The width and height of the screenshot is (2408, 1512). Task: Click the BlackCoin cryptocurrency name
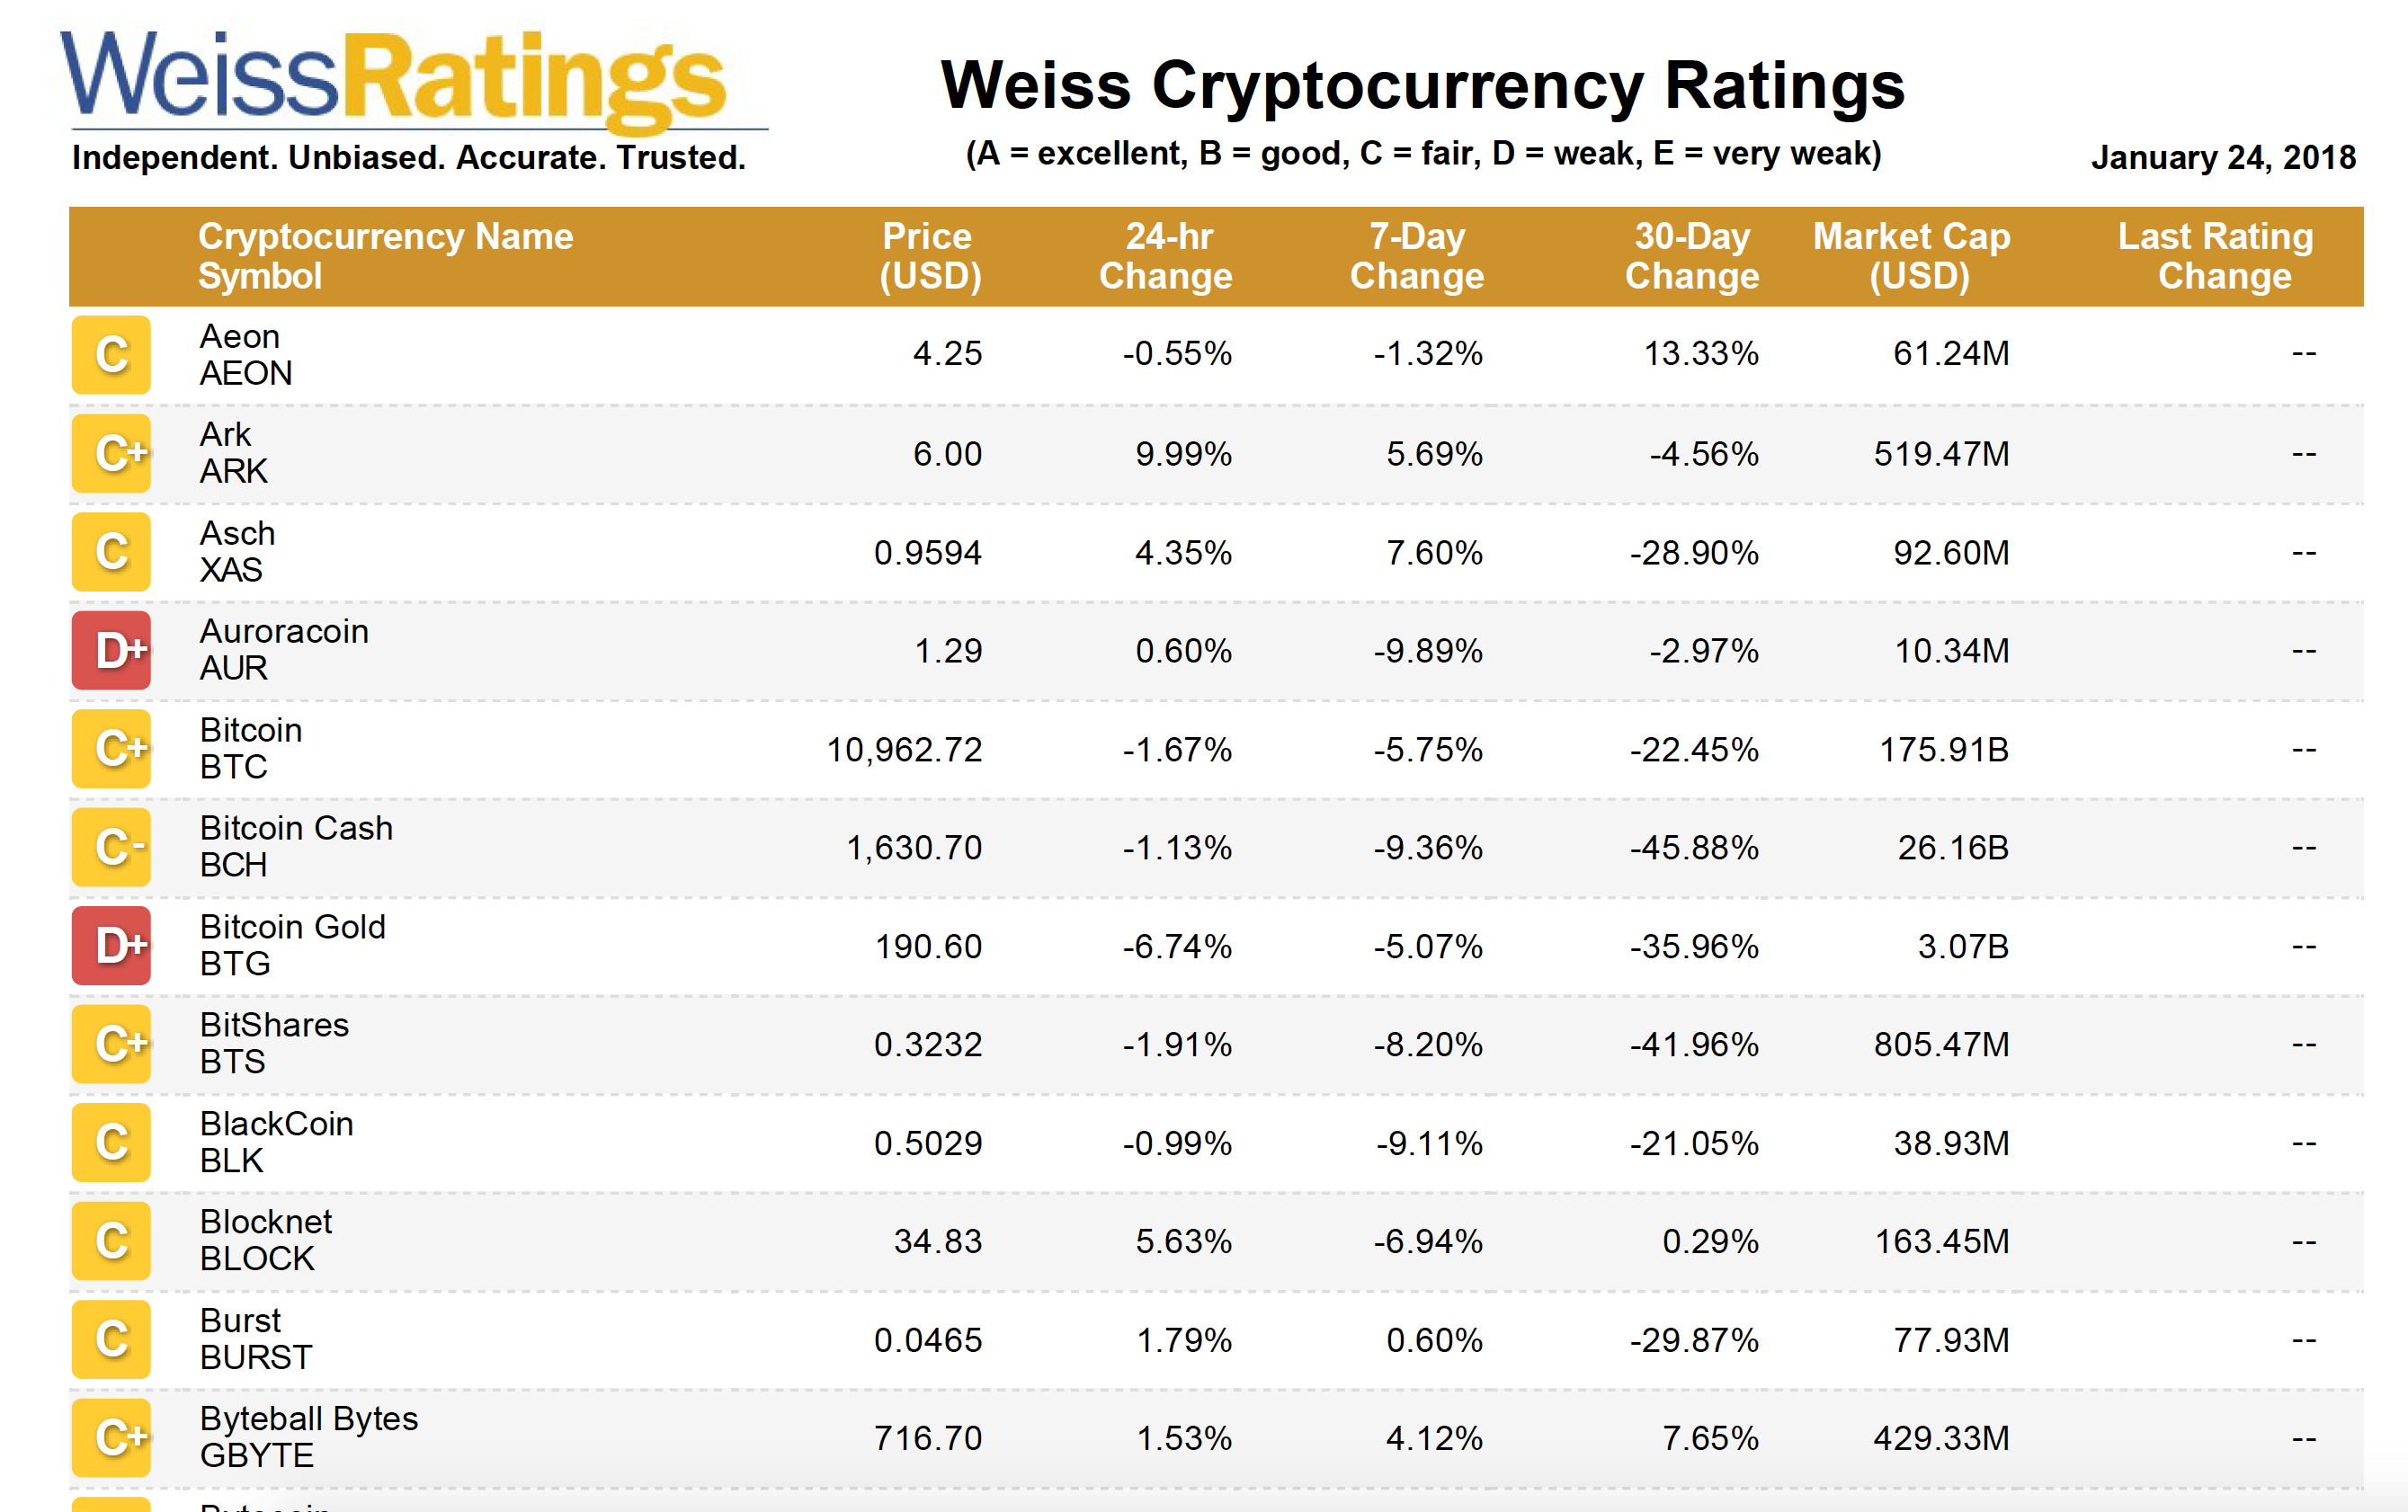point(277,1124)
